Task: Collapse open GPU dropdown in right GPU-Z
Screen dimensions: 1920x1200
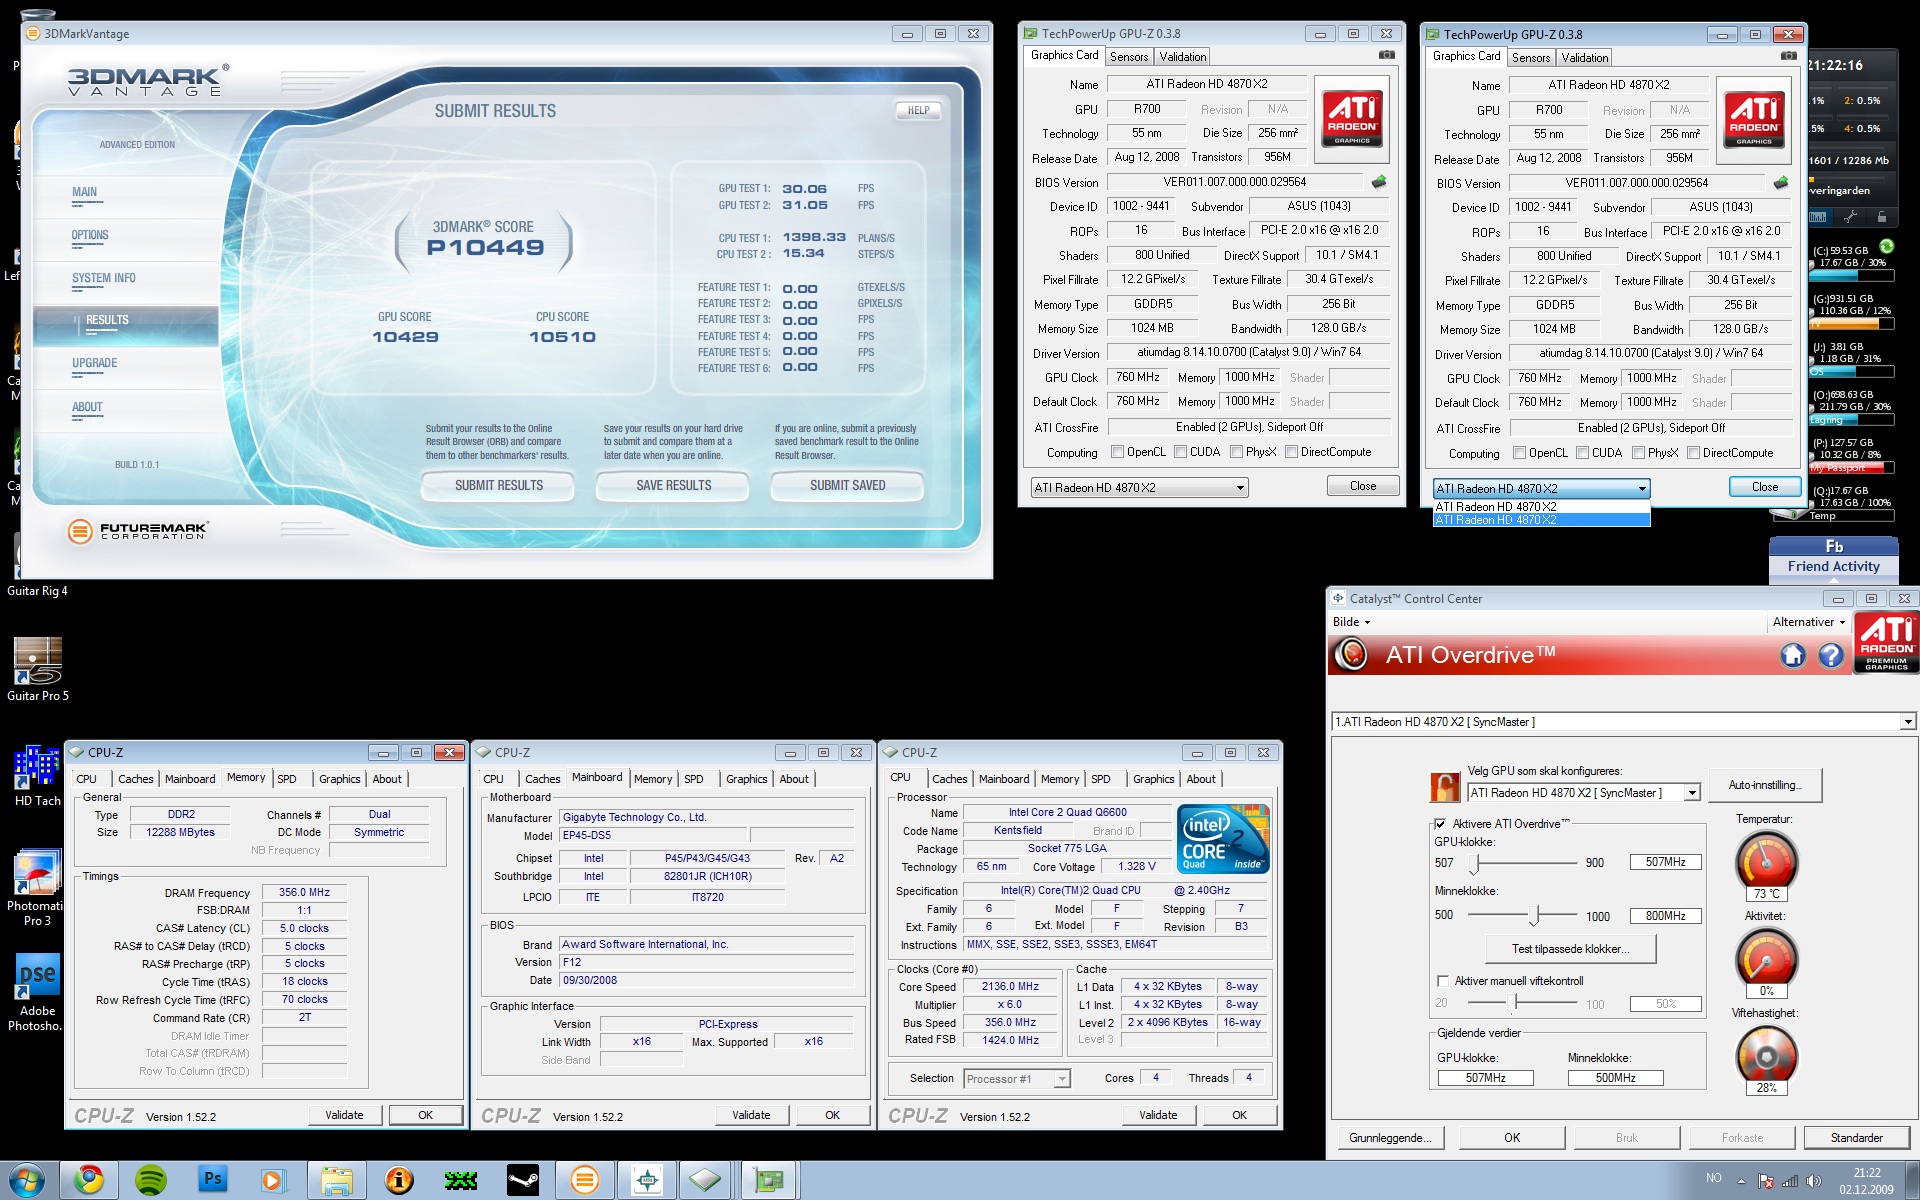Action: [1541, 489]
